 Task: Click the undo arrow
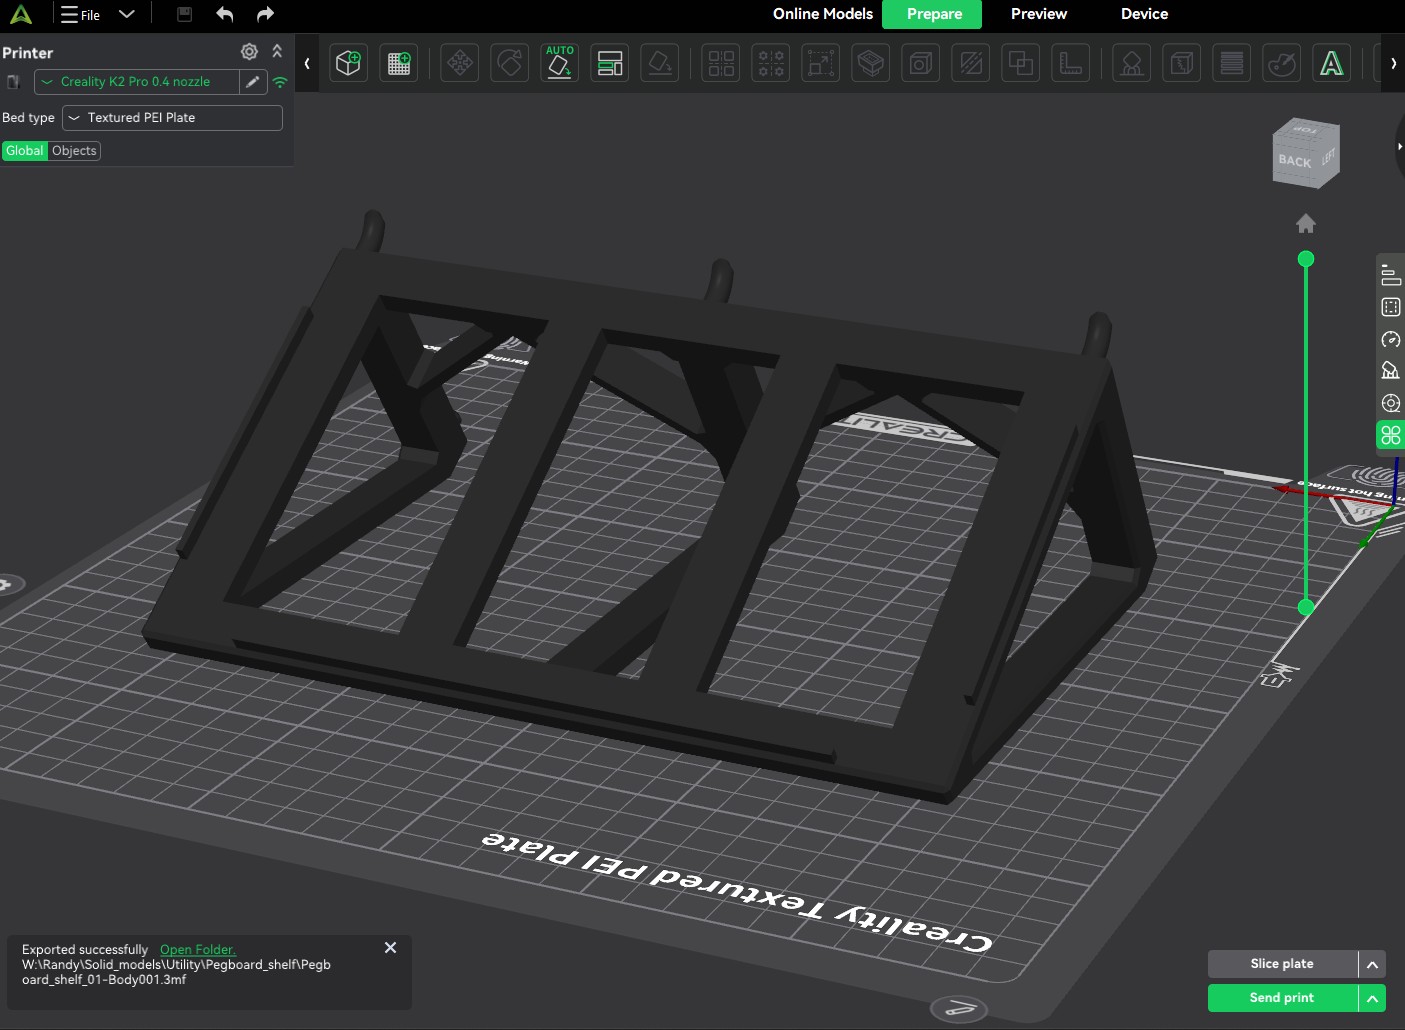224,14
